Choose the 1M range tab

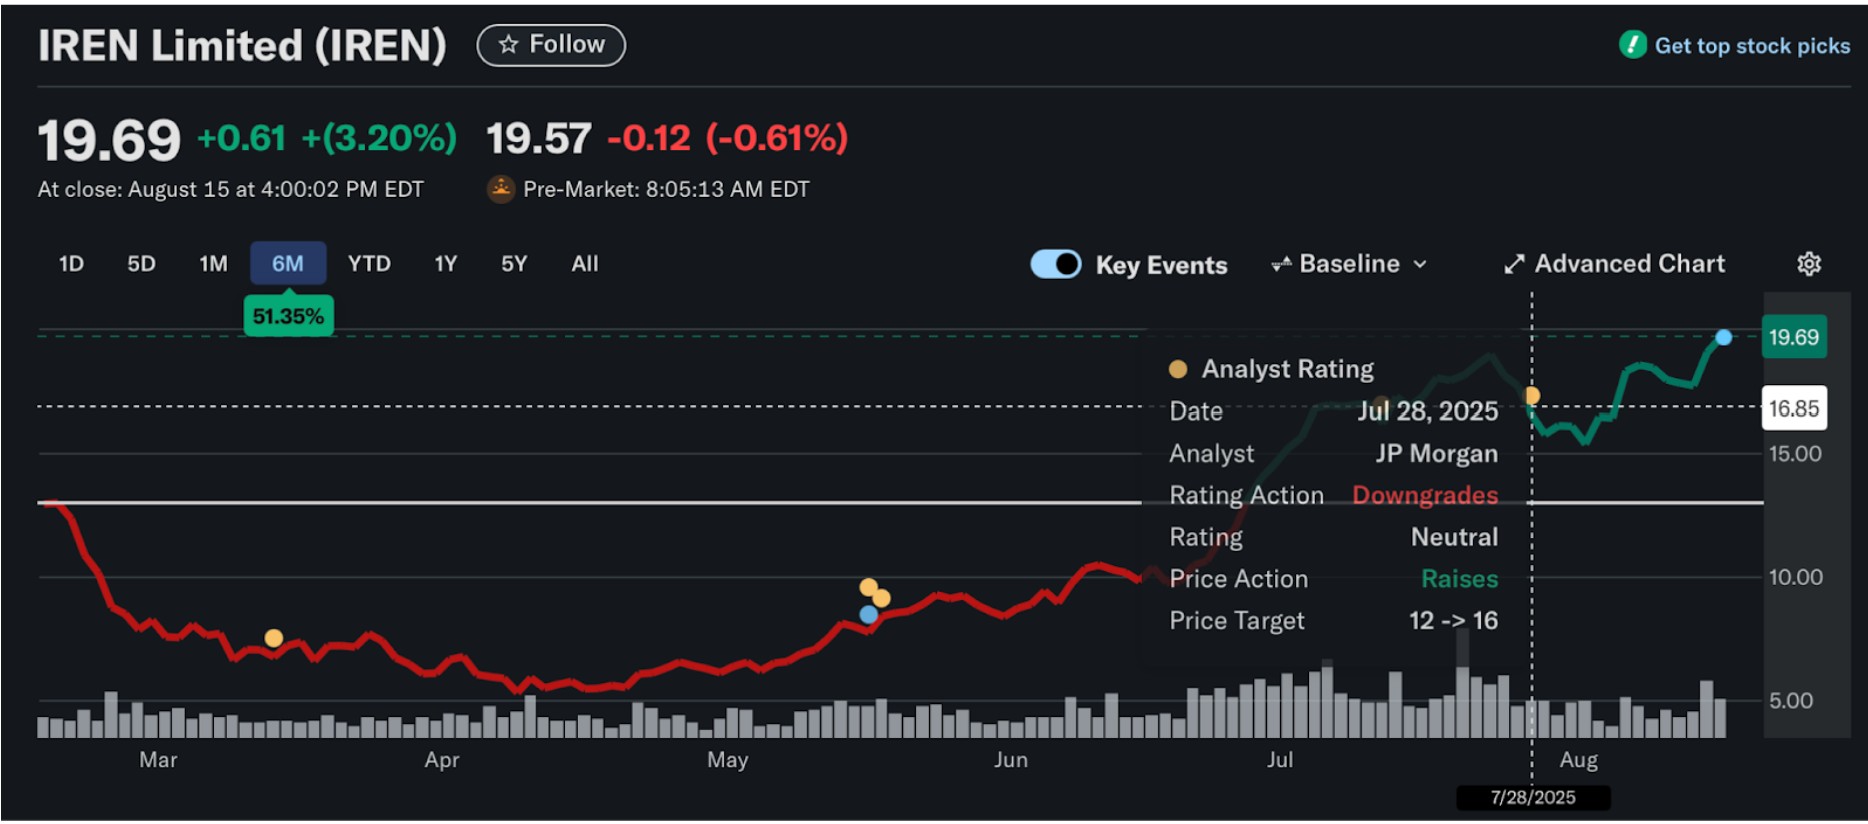(x=213, y=264)
